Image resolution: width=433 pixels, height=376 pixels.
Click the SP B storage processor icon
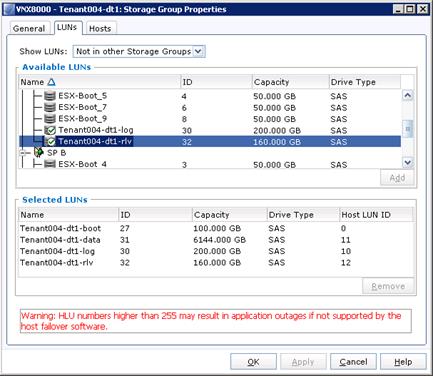(x=39, y=152)
